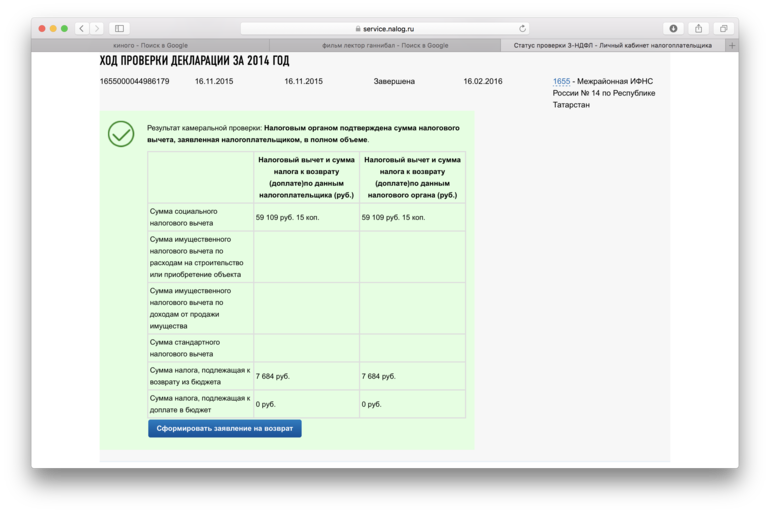The image size is (770, 513).
Task: Click the 'Завершена' status text
Action: pos(394,81)
